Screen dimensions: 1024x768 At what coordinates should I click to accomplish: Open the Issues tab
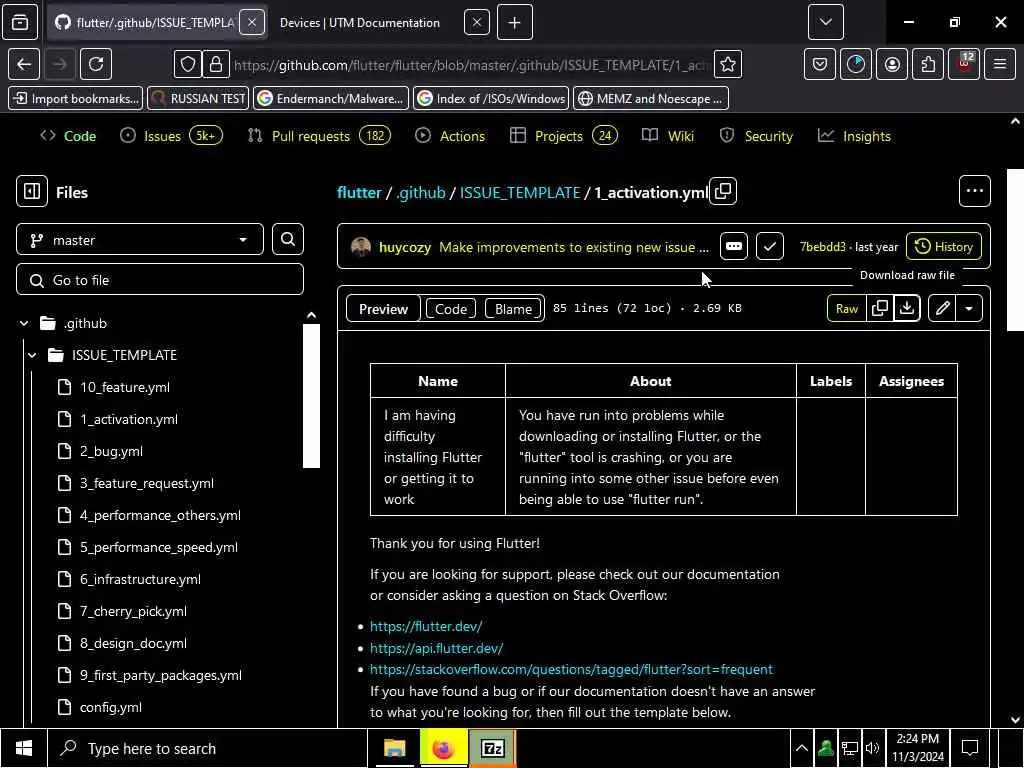pos(171,136)
